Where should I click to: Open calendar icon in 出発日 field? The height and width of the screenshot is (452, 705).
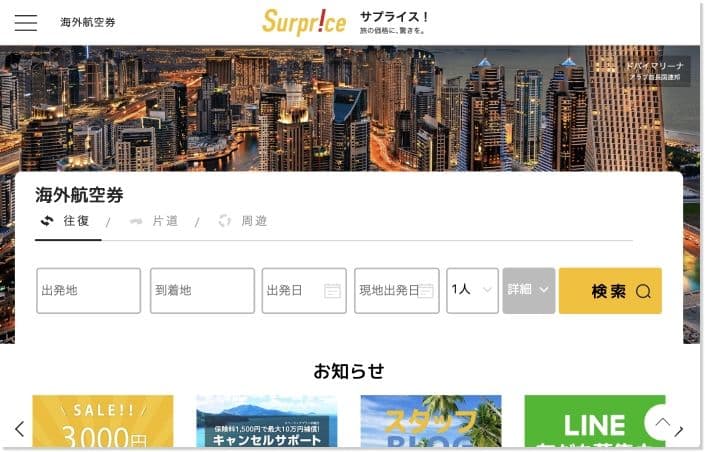tap(332, 291)
